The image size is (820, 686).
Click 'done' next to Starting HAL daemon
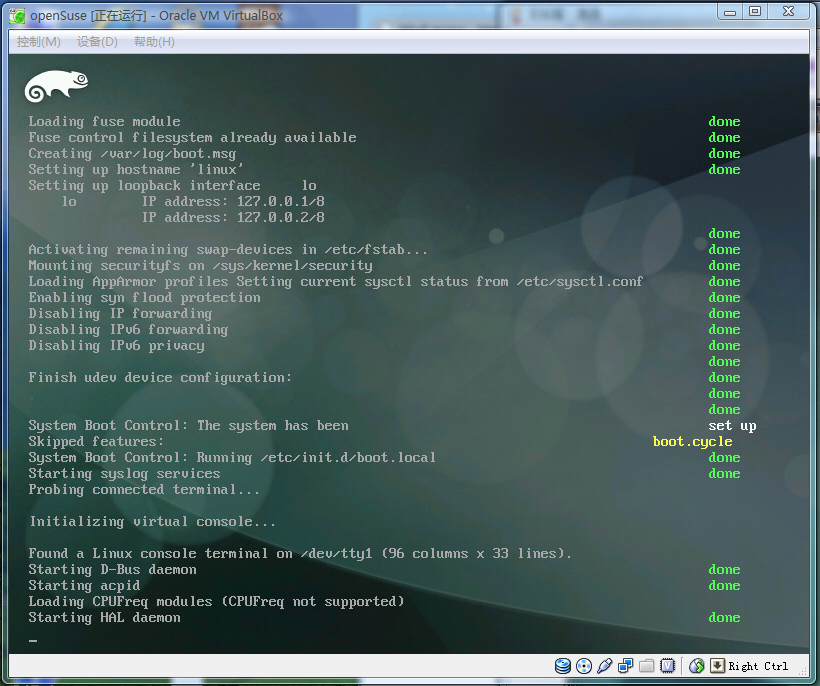pos(724,618)
